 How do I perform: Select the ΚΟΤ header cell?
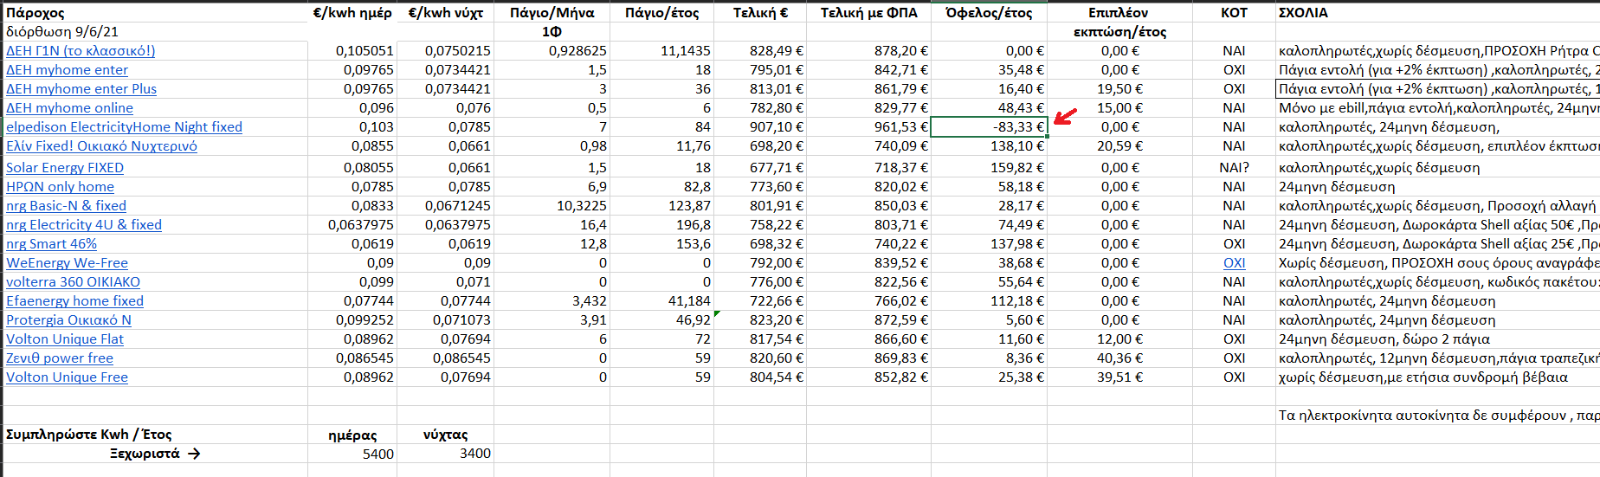[x=1234, y=13]
